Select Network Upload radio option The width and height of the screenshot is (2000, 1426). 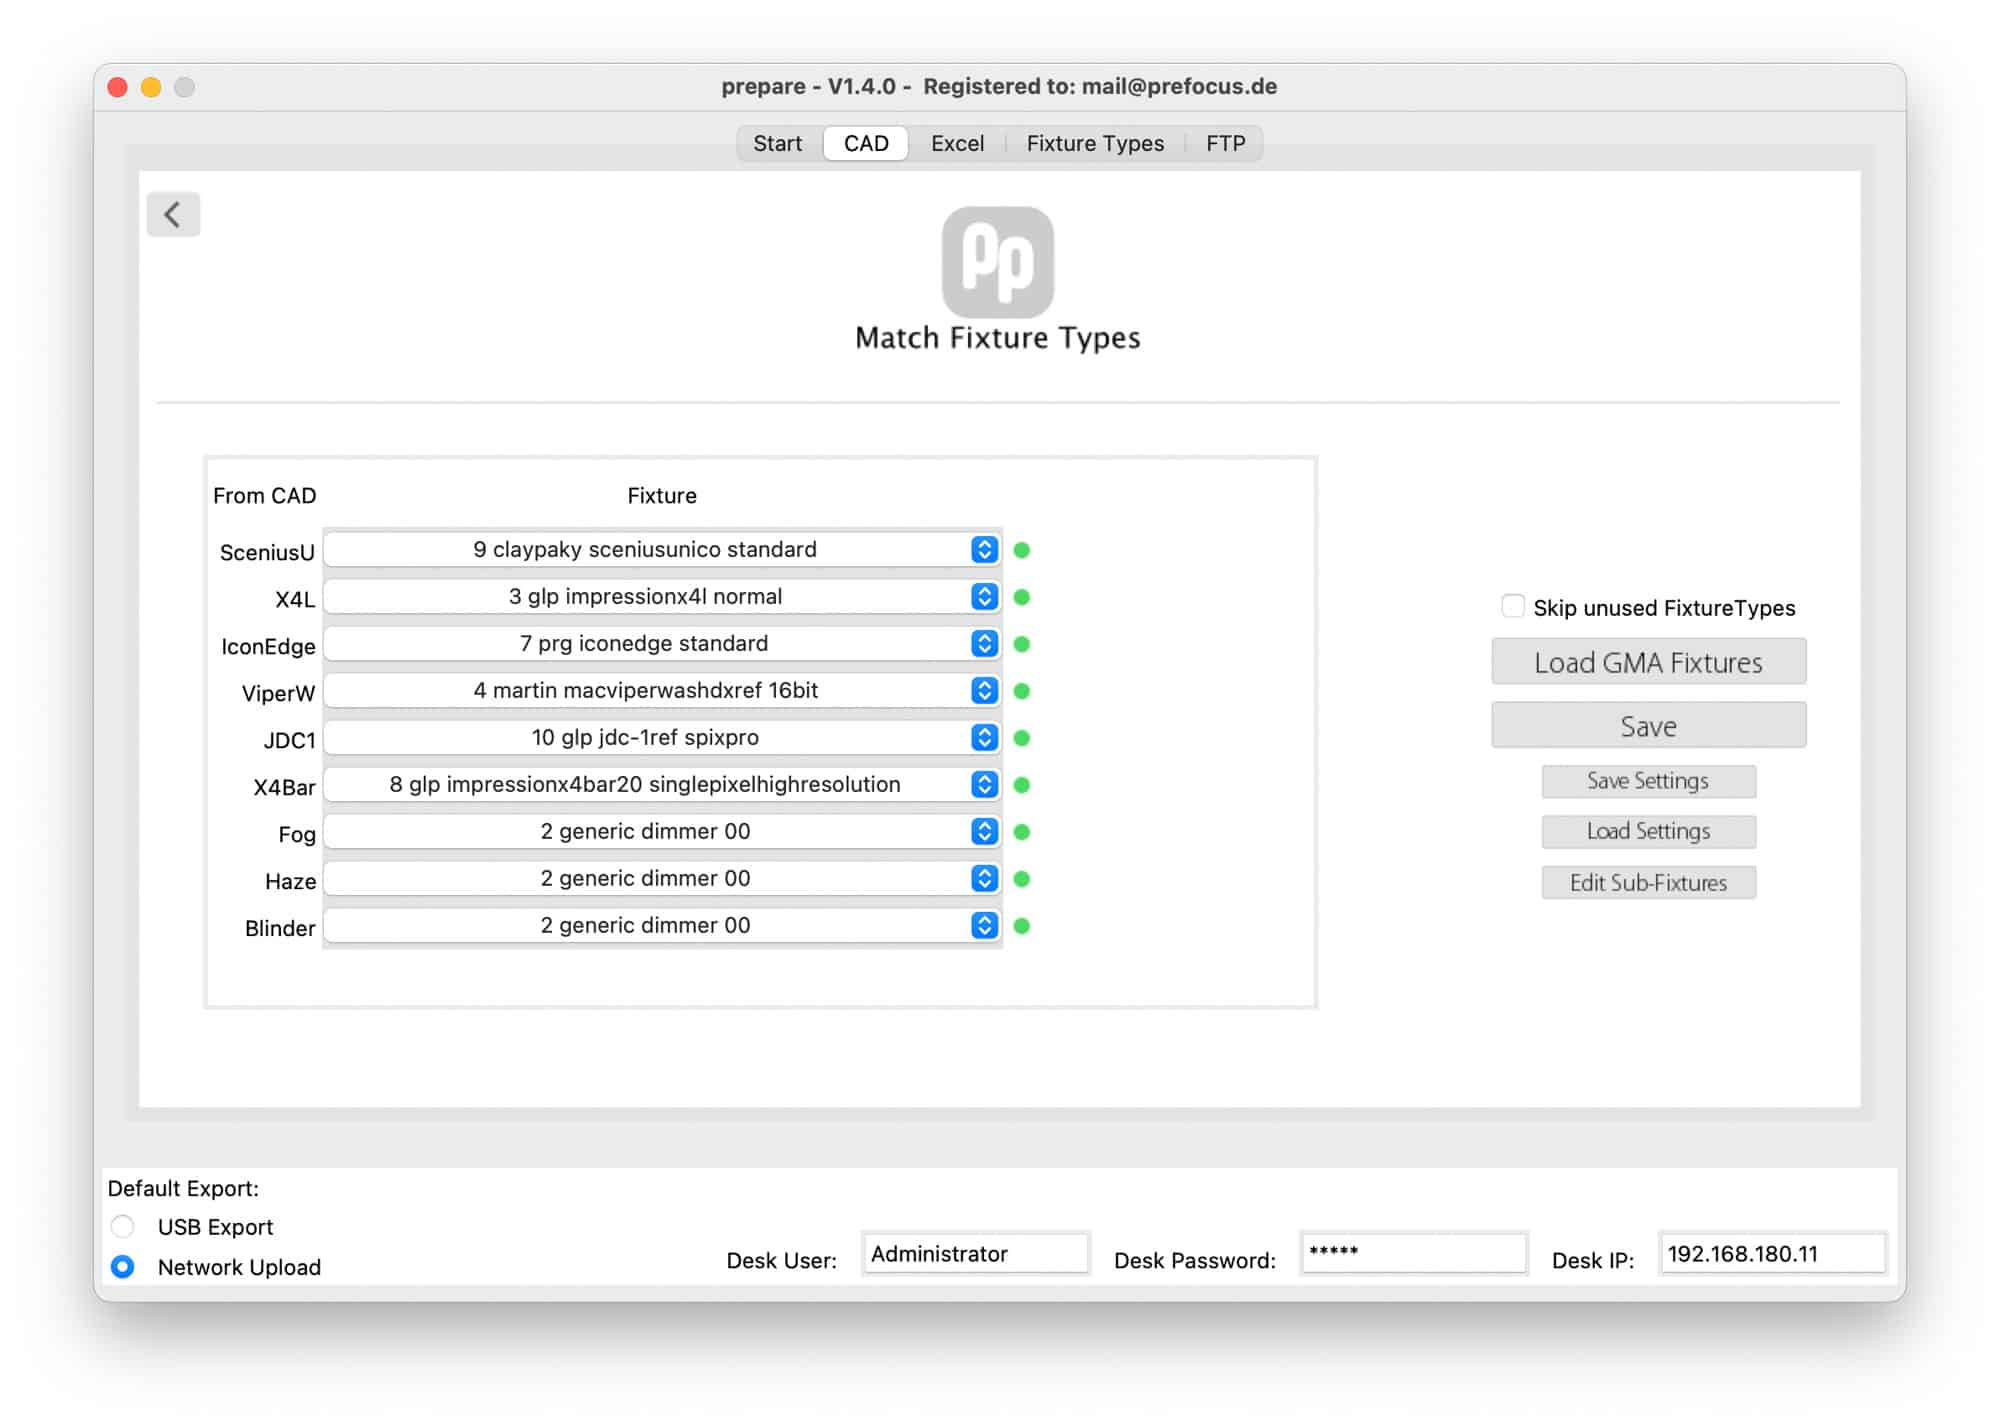(x=123, y=1266)
